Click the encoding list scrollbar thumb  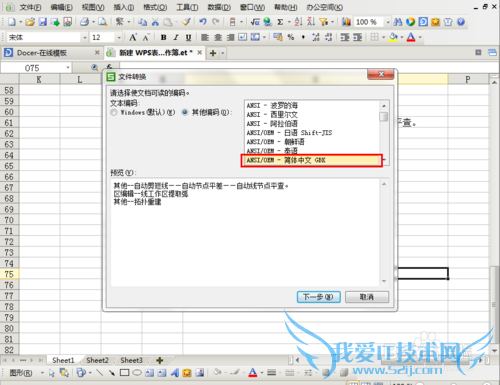[x=384, y=117]
